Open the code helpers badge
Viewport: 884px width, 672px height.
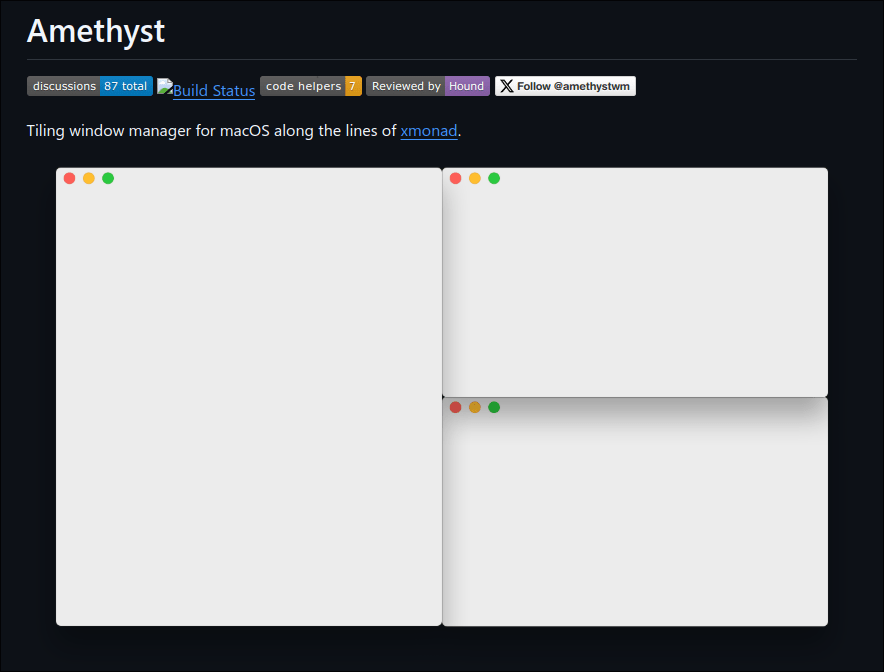pyautogui.click(x=310, y=86)
